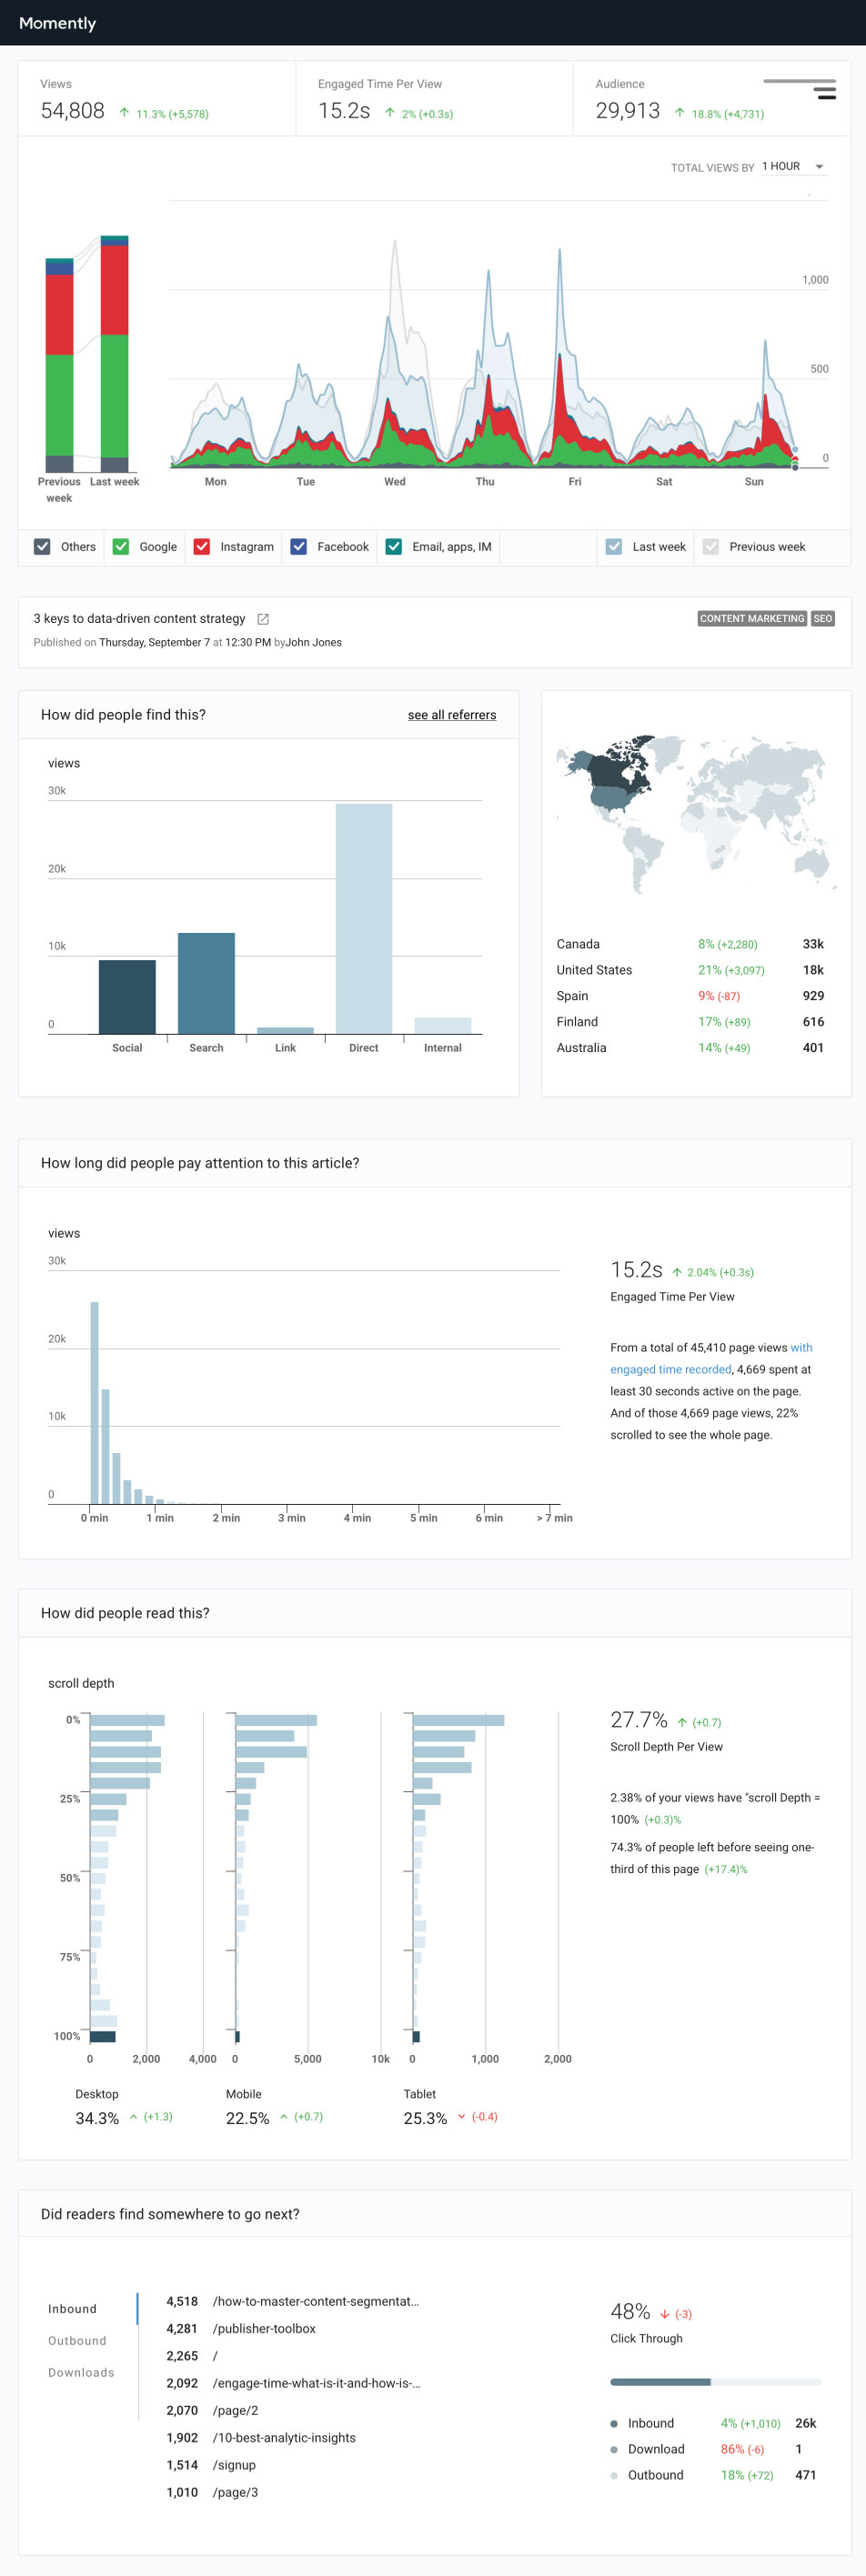The width and height of the screenshot is (866, 2576).
Task: Click the Audience up-arrow trend icon
Action: (x=680, y=113)
